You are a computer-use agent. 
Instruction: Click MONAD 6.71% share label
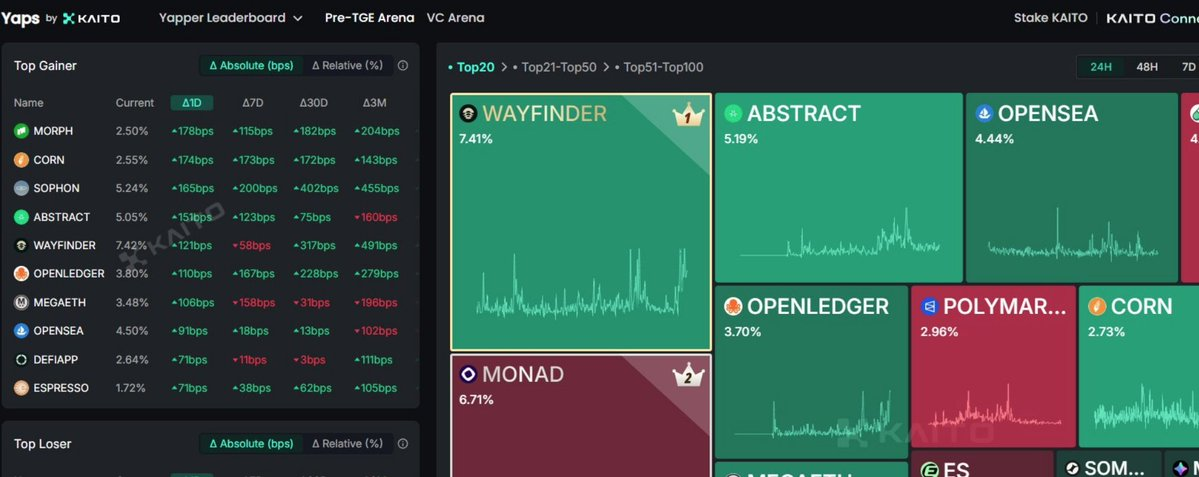tap(476, 400)
